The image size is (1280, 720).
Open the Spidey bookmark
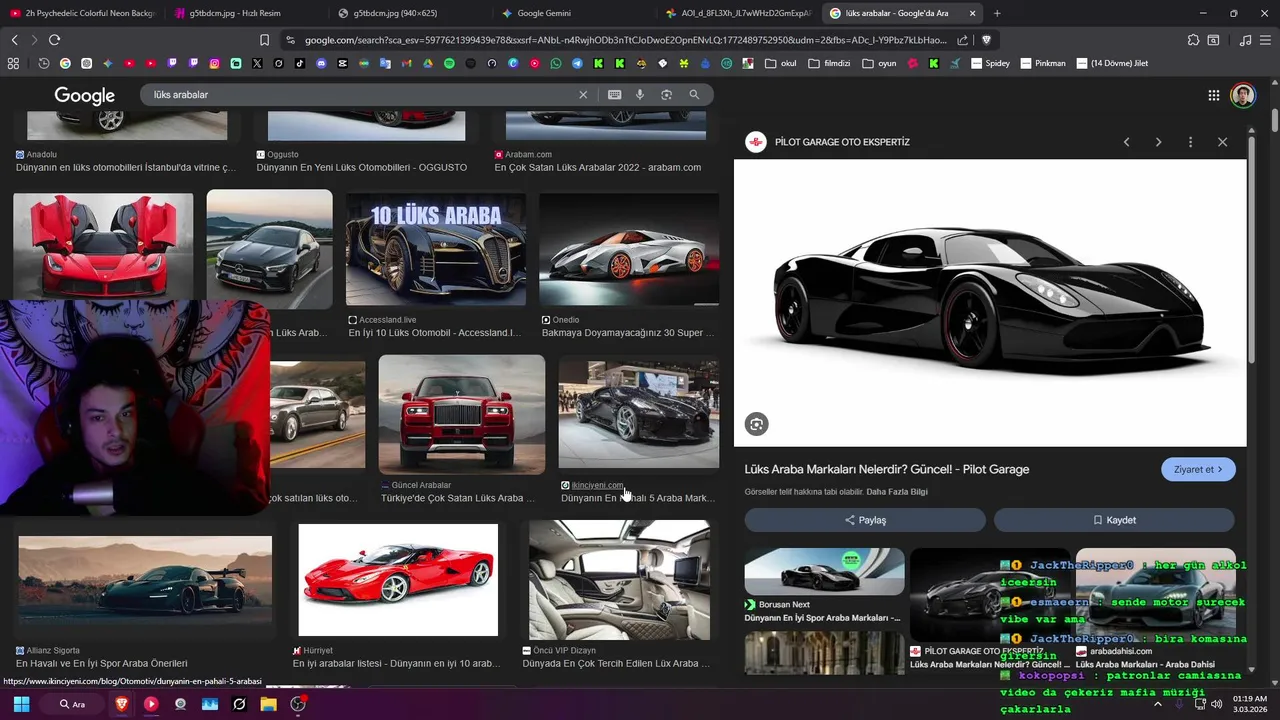click(x=990, y=63)
